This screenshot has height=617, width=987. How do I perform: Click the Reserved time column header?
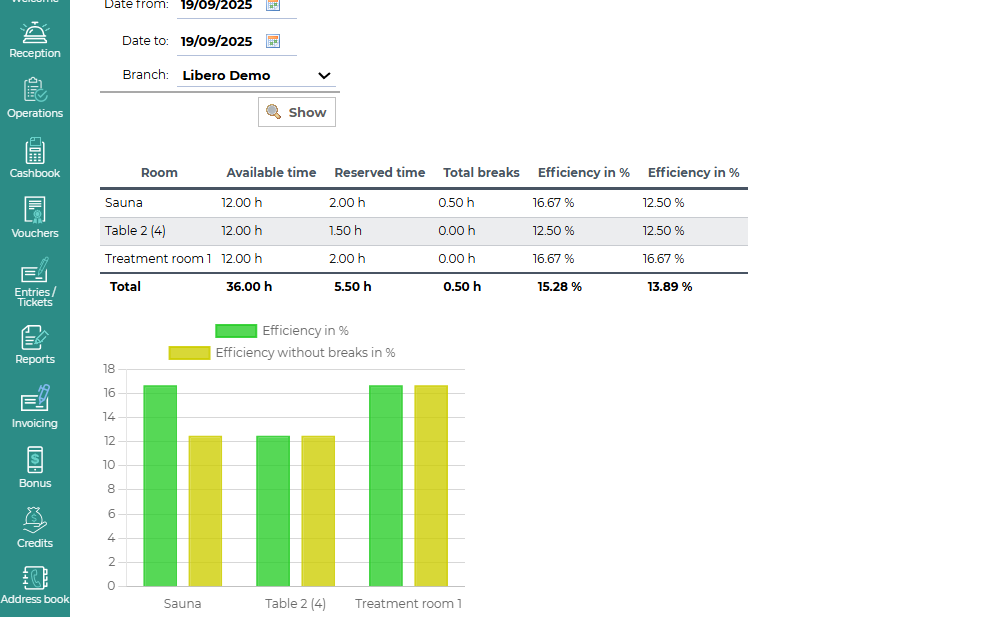(x=380, y=173)
